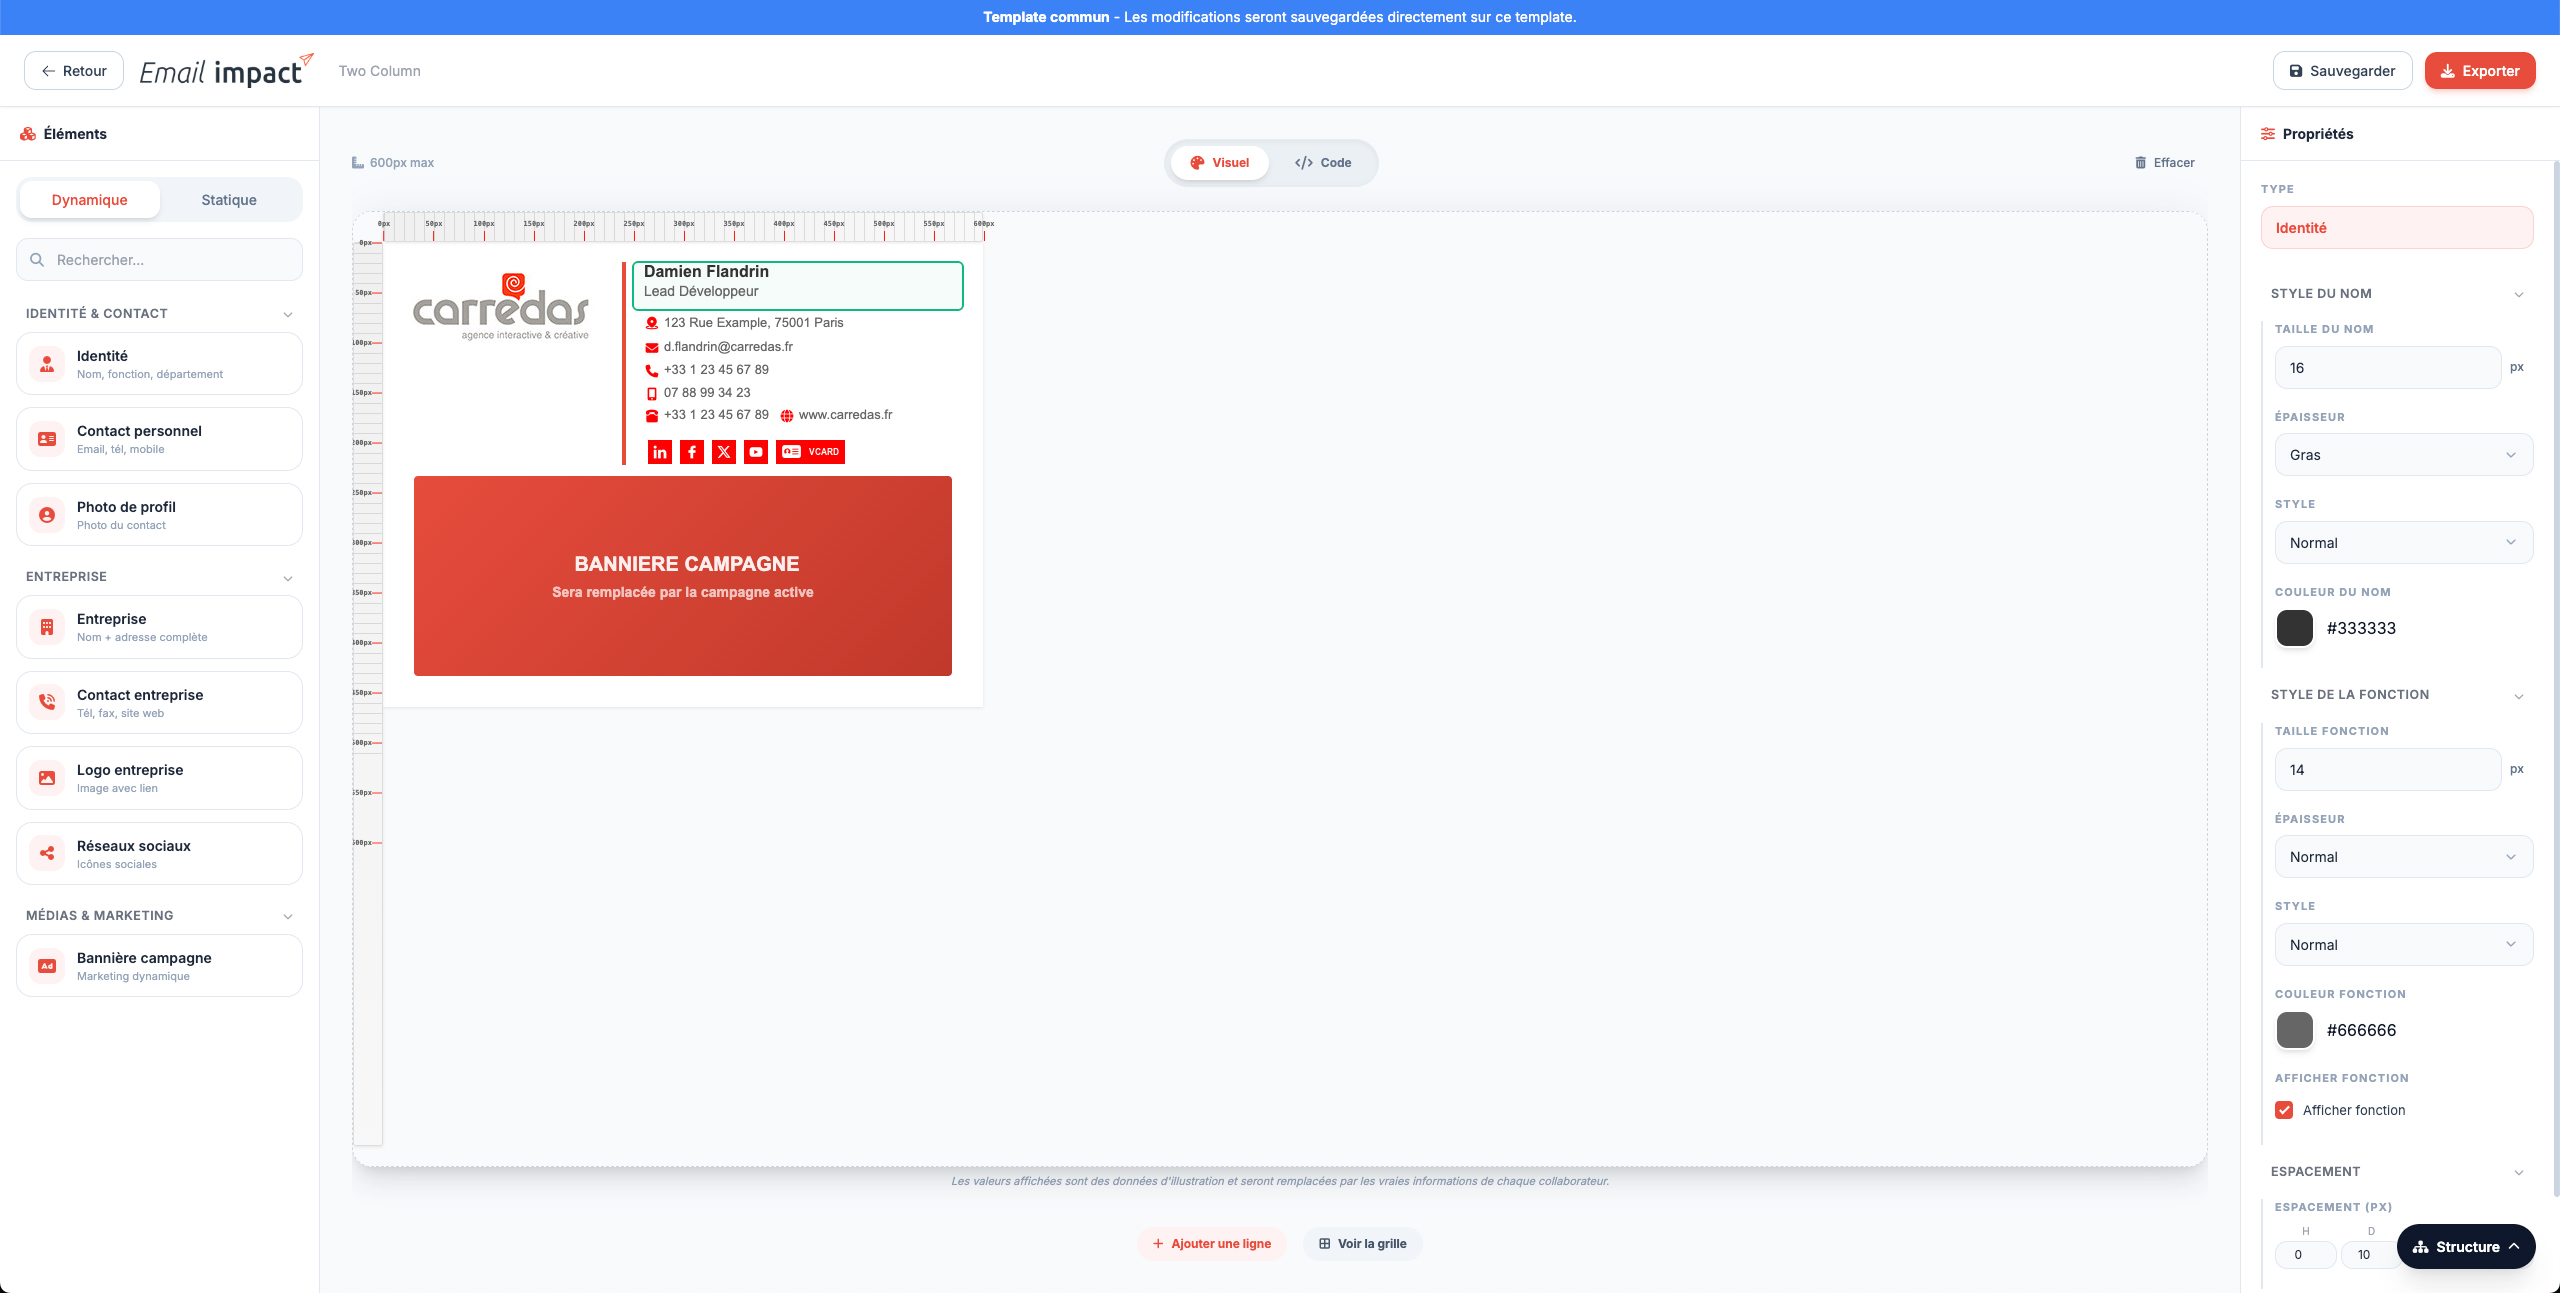The image size is (2560, 1293).
Task: Switch to the Statique tab
Action: coord(229,200)
